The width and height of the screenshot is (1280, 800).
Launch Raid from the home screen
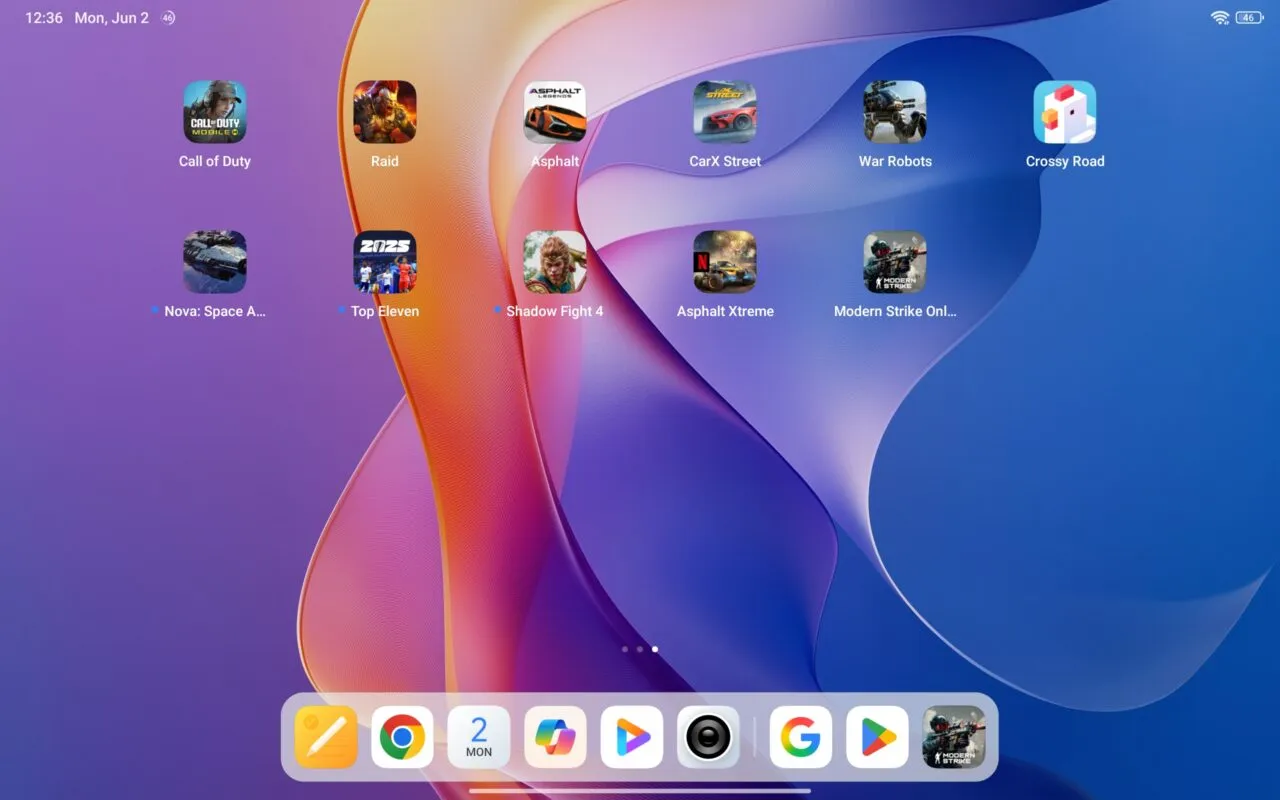385,112
